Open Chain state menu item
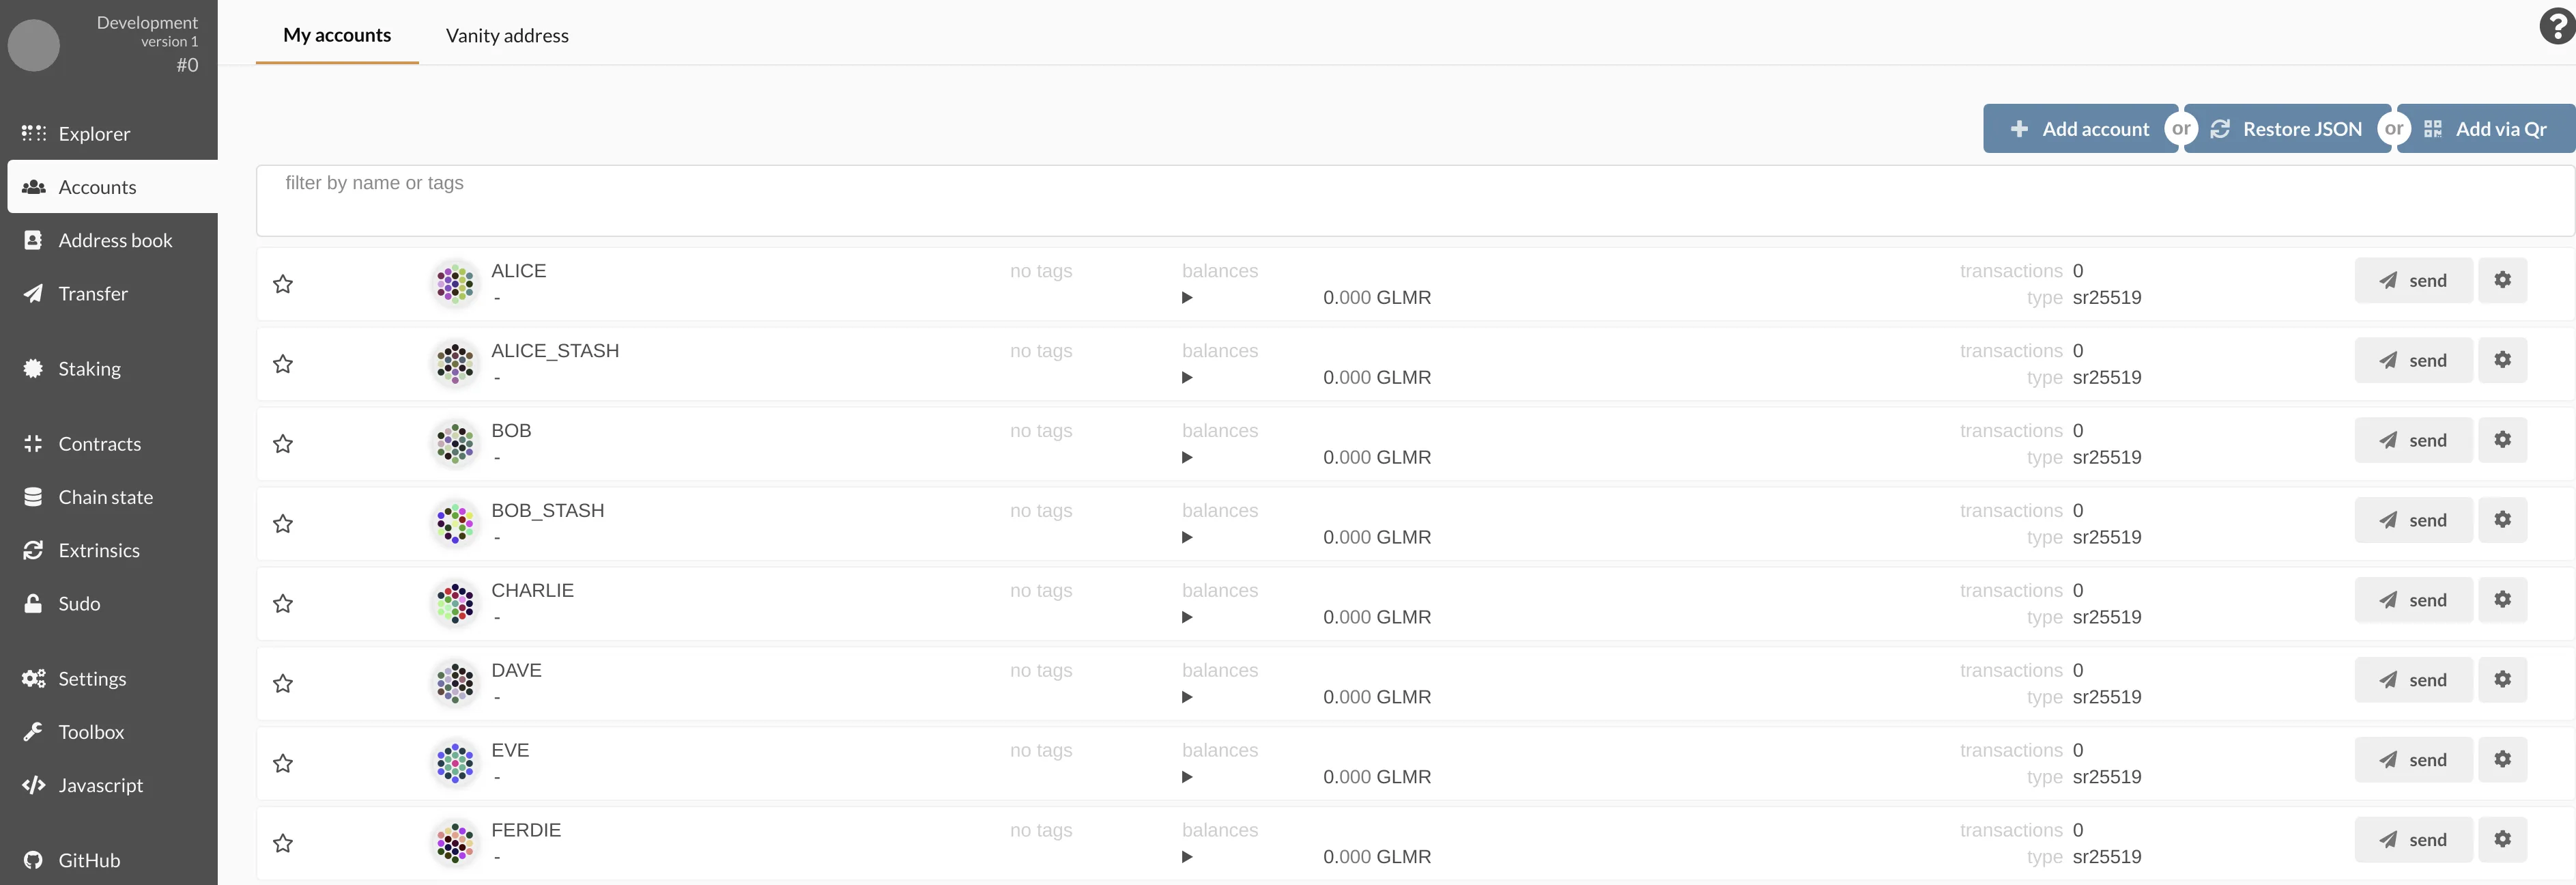Screen dimensions: 2576x885 105,497
